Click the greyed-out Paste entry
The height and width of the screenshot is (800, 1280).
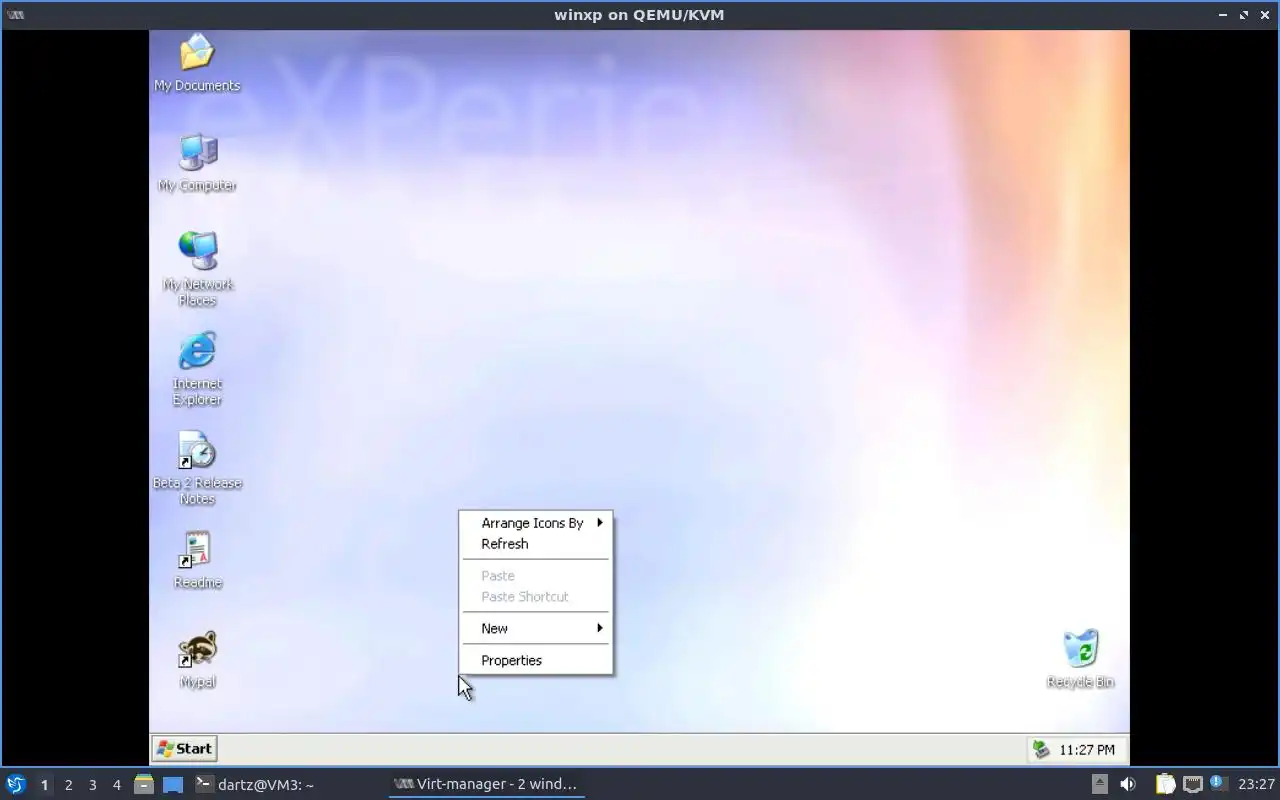coord(536,576)
